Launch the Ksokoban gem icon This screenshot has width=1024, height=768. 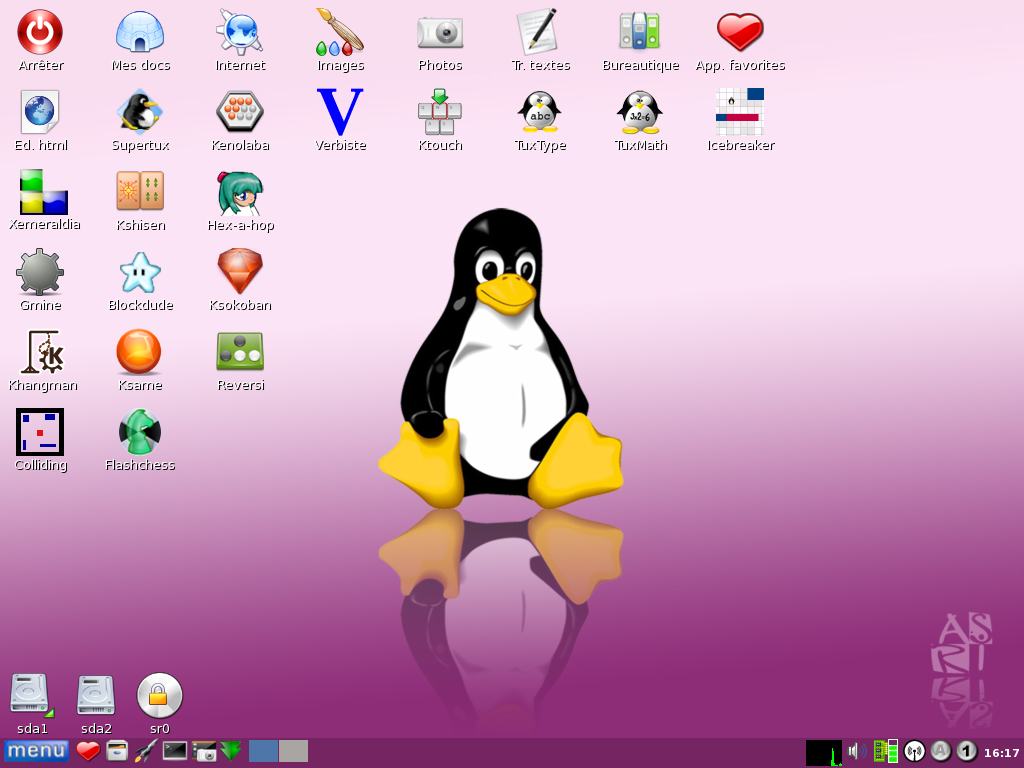(240, 272)
